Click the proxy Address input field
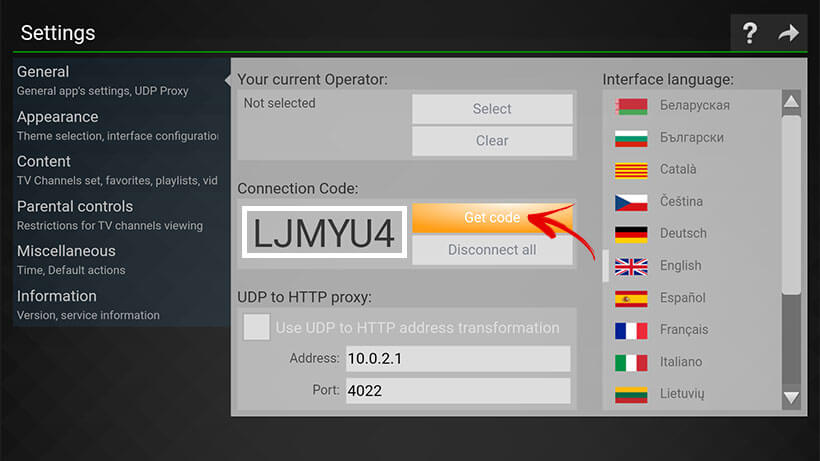820x461 pixels. pyautogui.click(x=456, y=359)
